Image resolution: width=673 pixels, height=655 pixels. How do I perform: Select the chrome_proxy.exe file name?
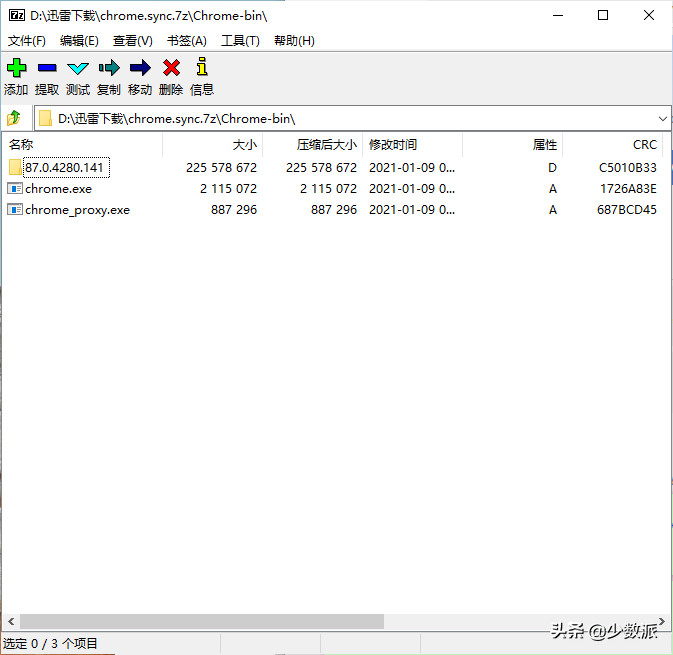(x=77, y=209)
